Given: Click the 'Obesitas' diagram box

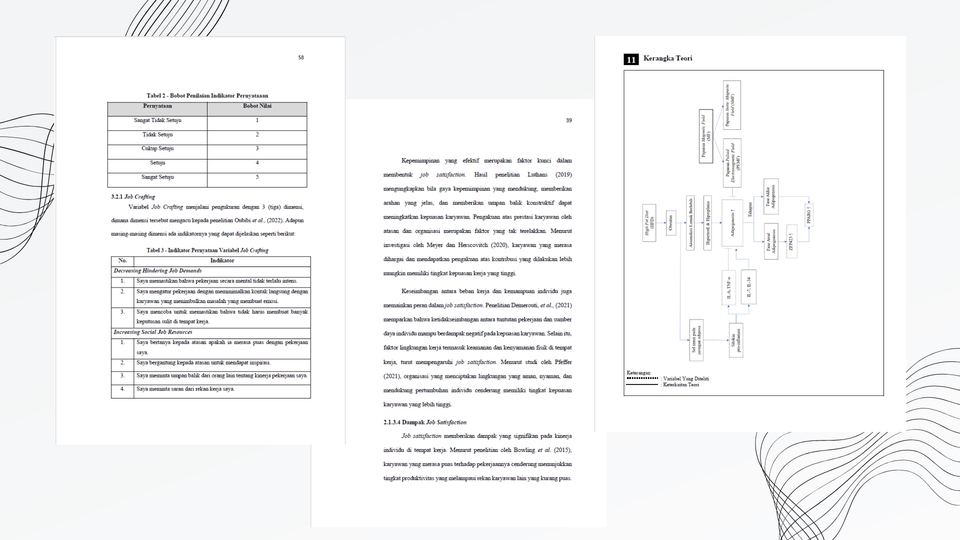Looking at the screenshot, I should [x=670, y=223].
